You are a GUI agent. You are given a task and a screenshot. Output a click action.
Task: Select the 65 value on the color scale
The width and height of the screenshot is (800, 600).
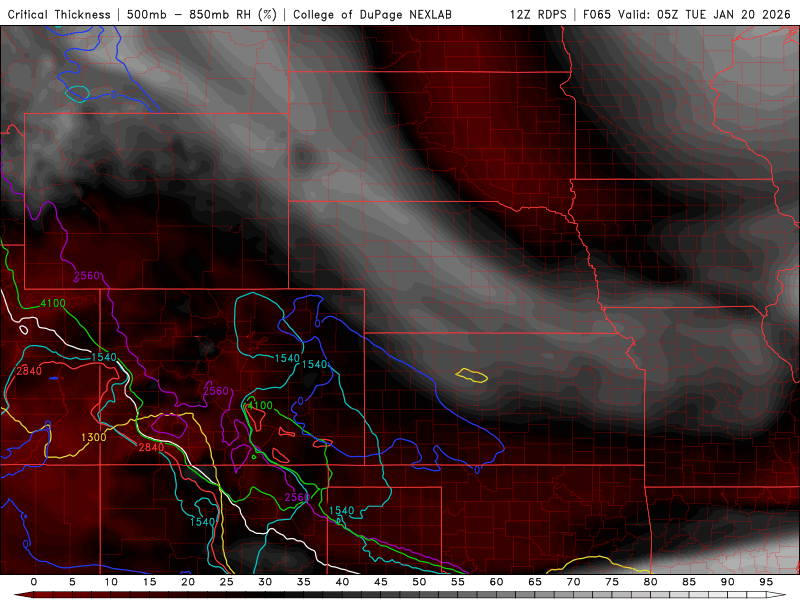535,582
